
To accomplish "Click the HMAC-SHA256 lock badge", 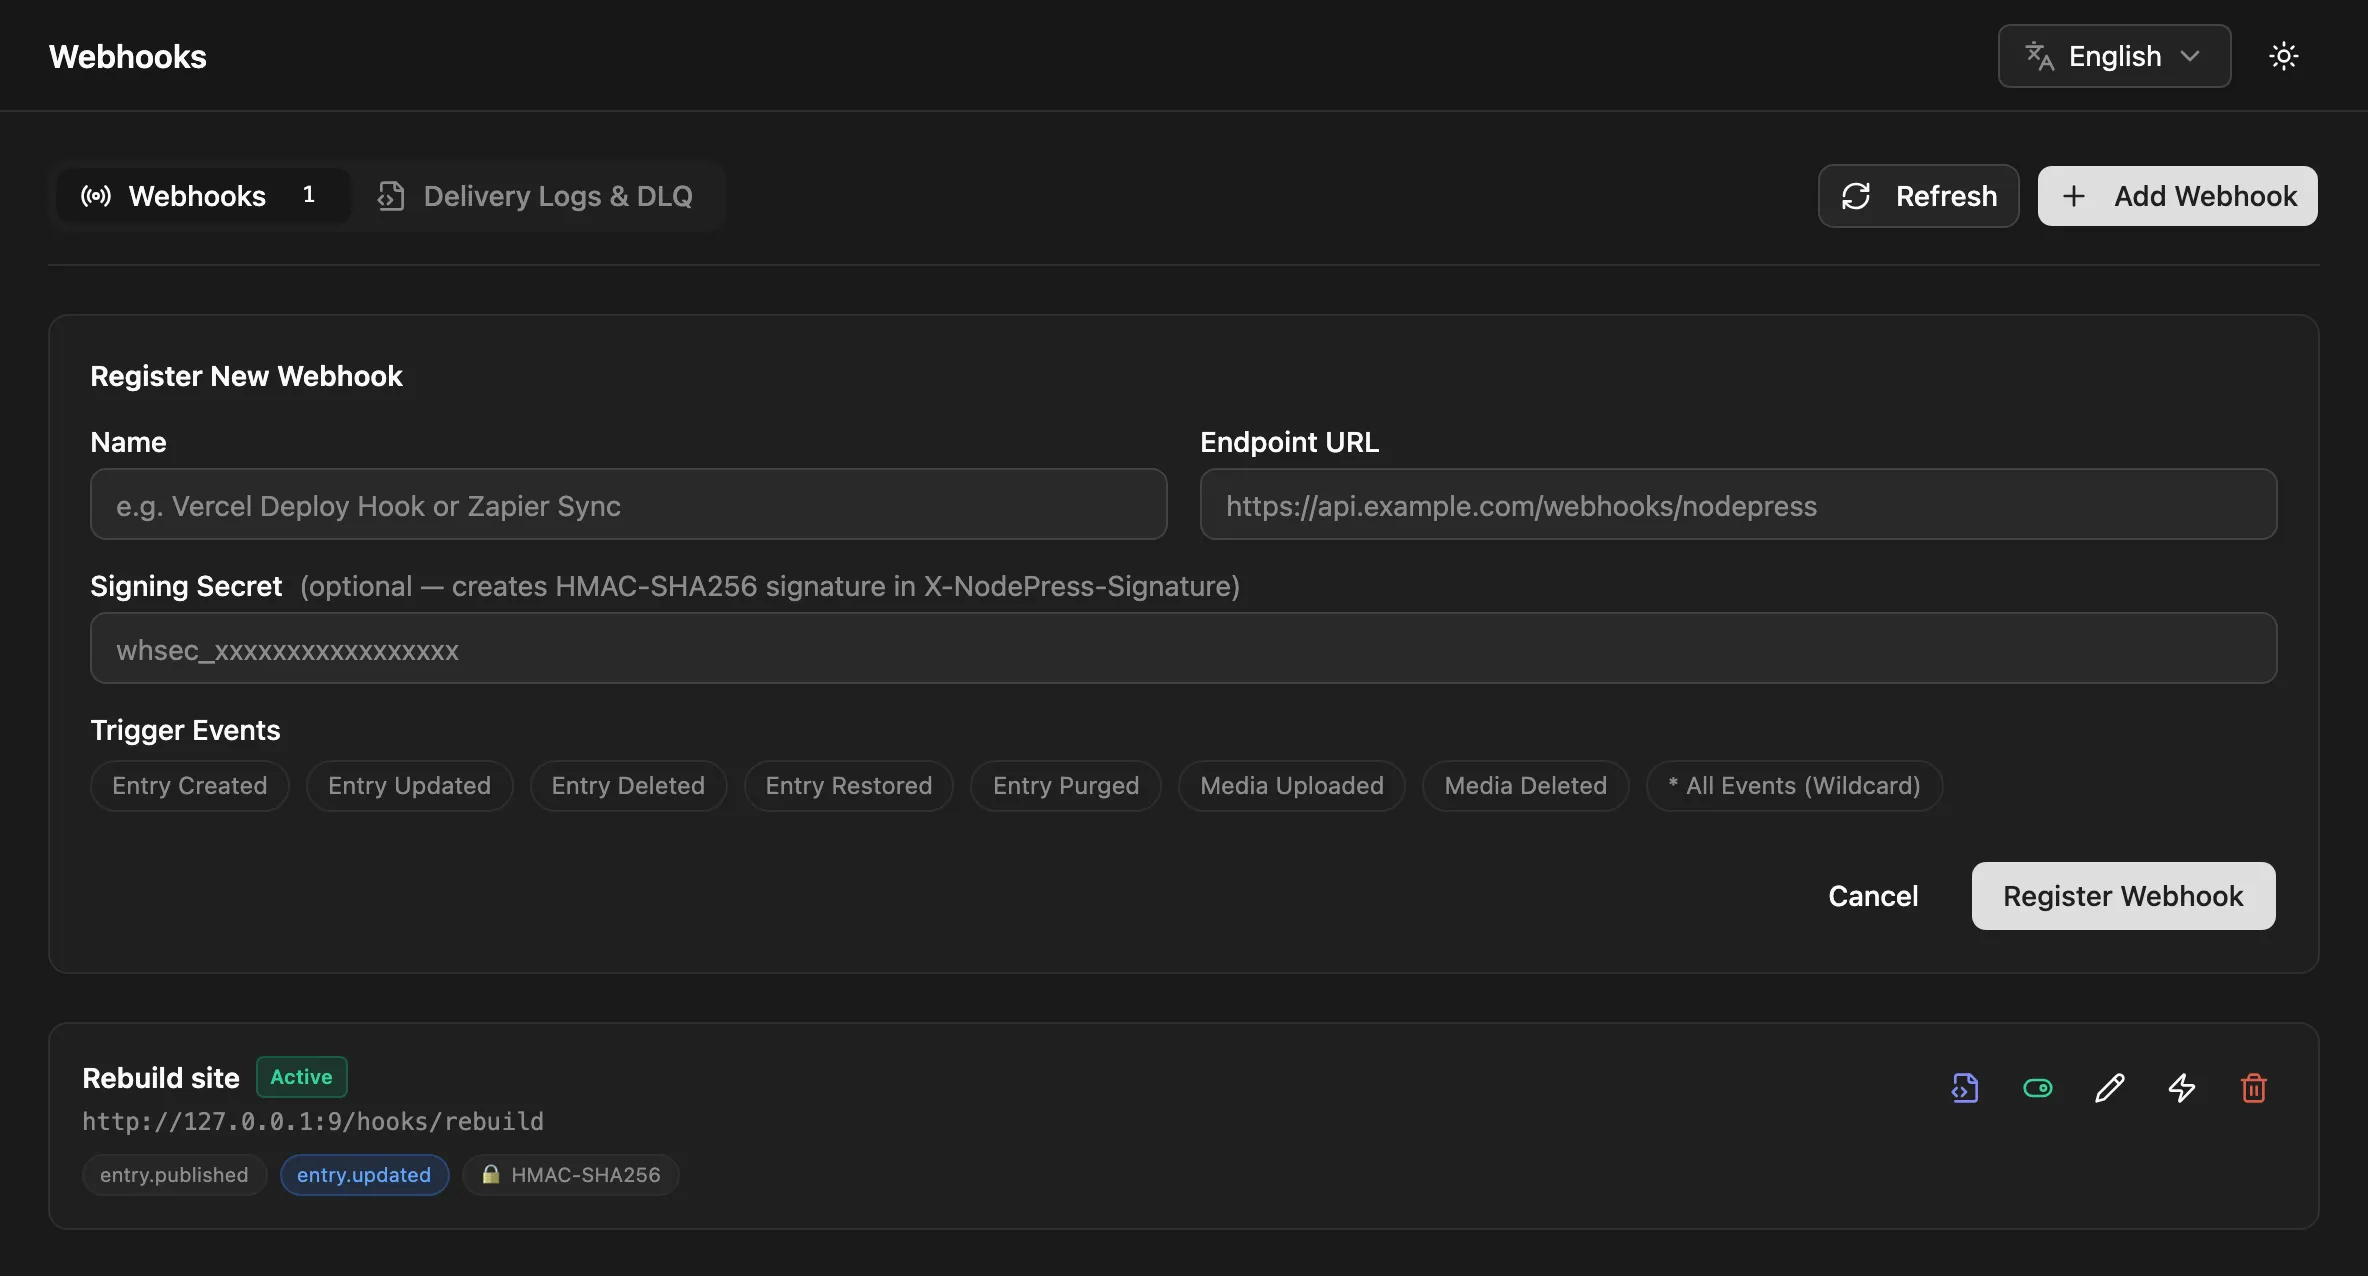I will click(570, 1175).
